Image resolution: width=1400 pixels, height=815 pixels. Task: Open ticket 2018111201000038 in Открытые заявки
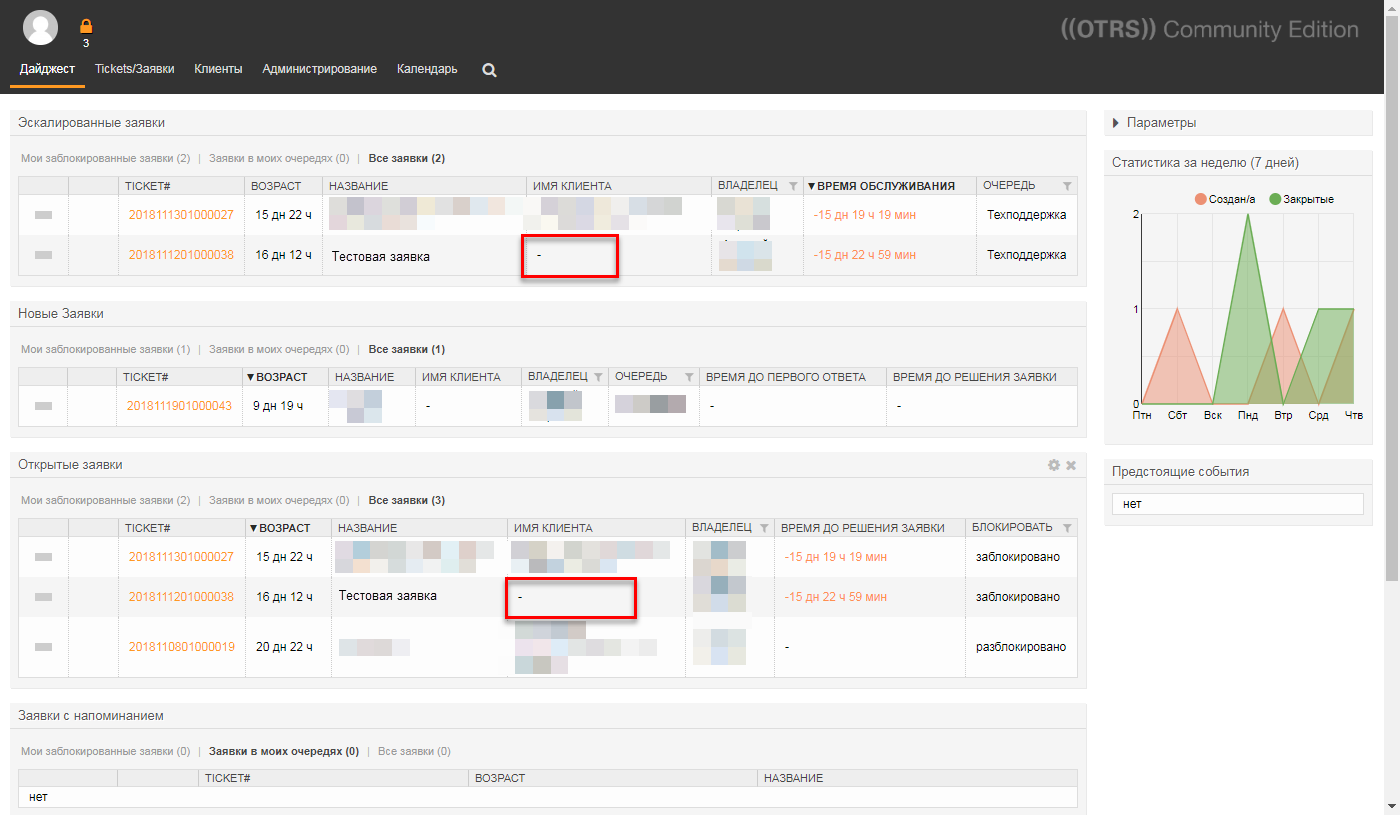[181, 597]
